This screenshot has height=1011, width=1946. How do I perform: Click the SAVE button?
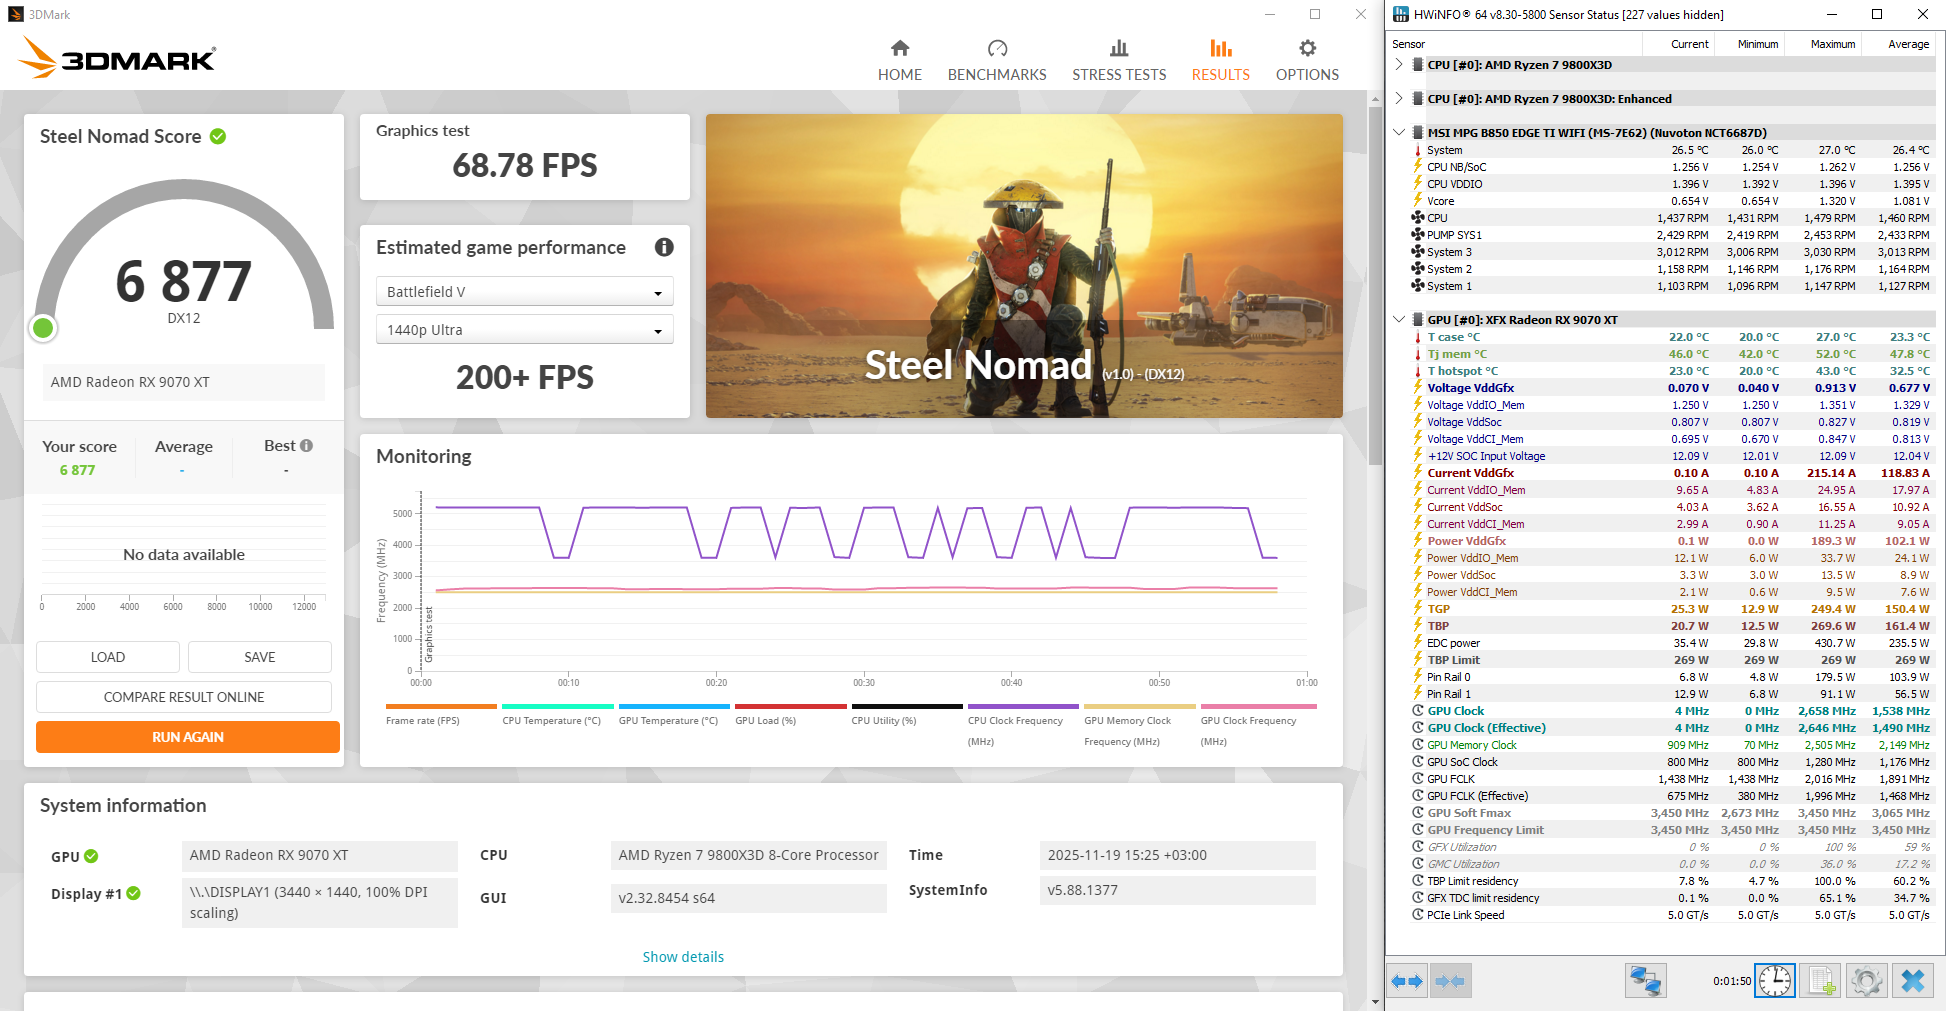pos(260,657)
